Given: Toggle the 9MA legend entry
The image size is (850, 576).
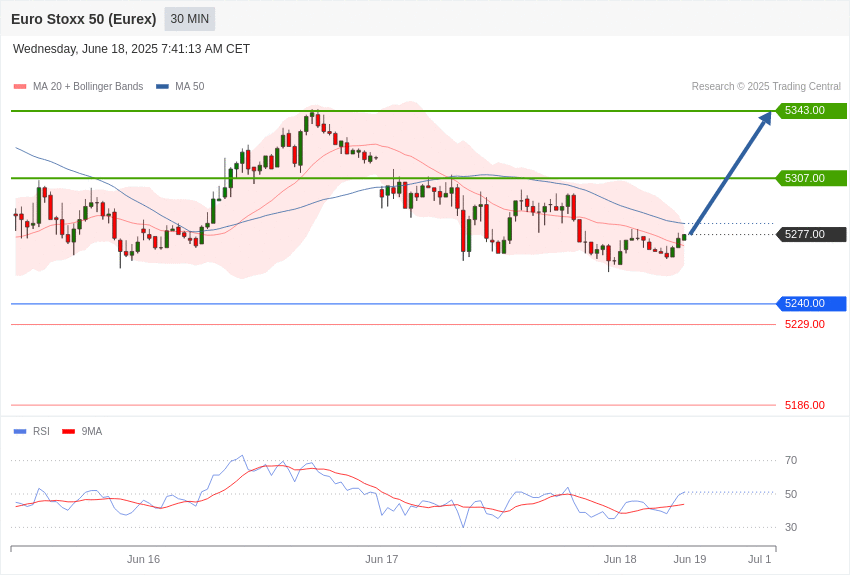Looking at the screenshot, I should [82, 431].
